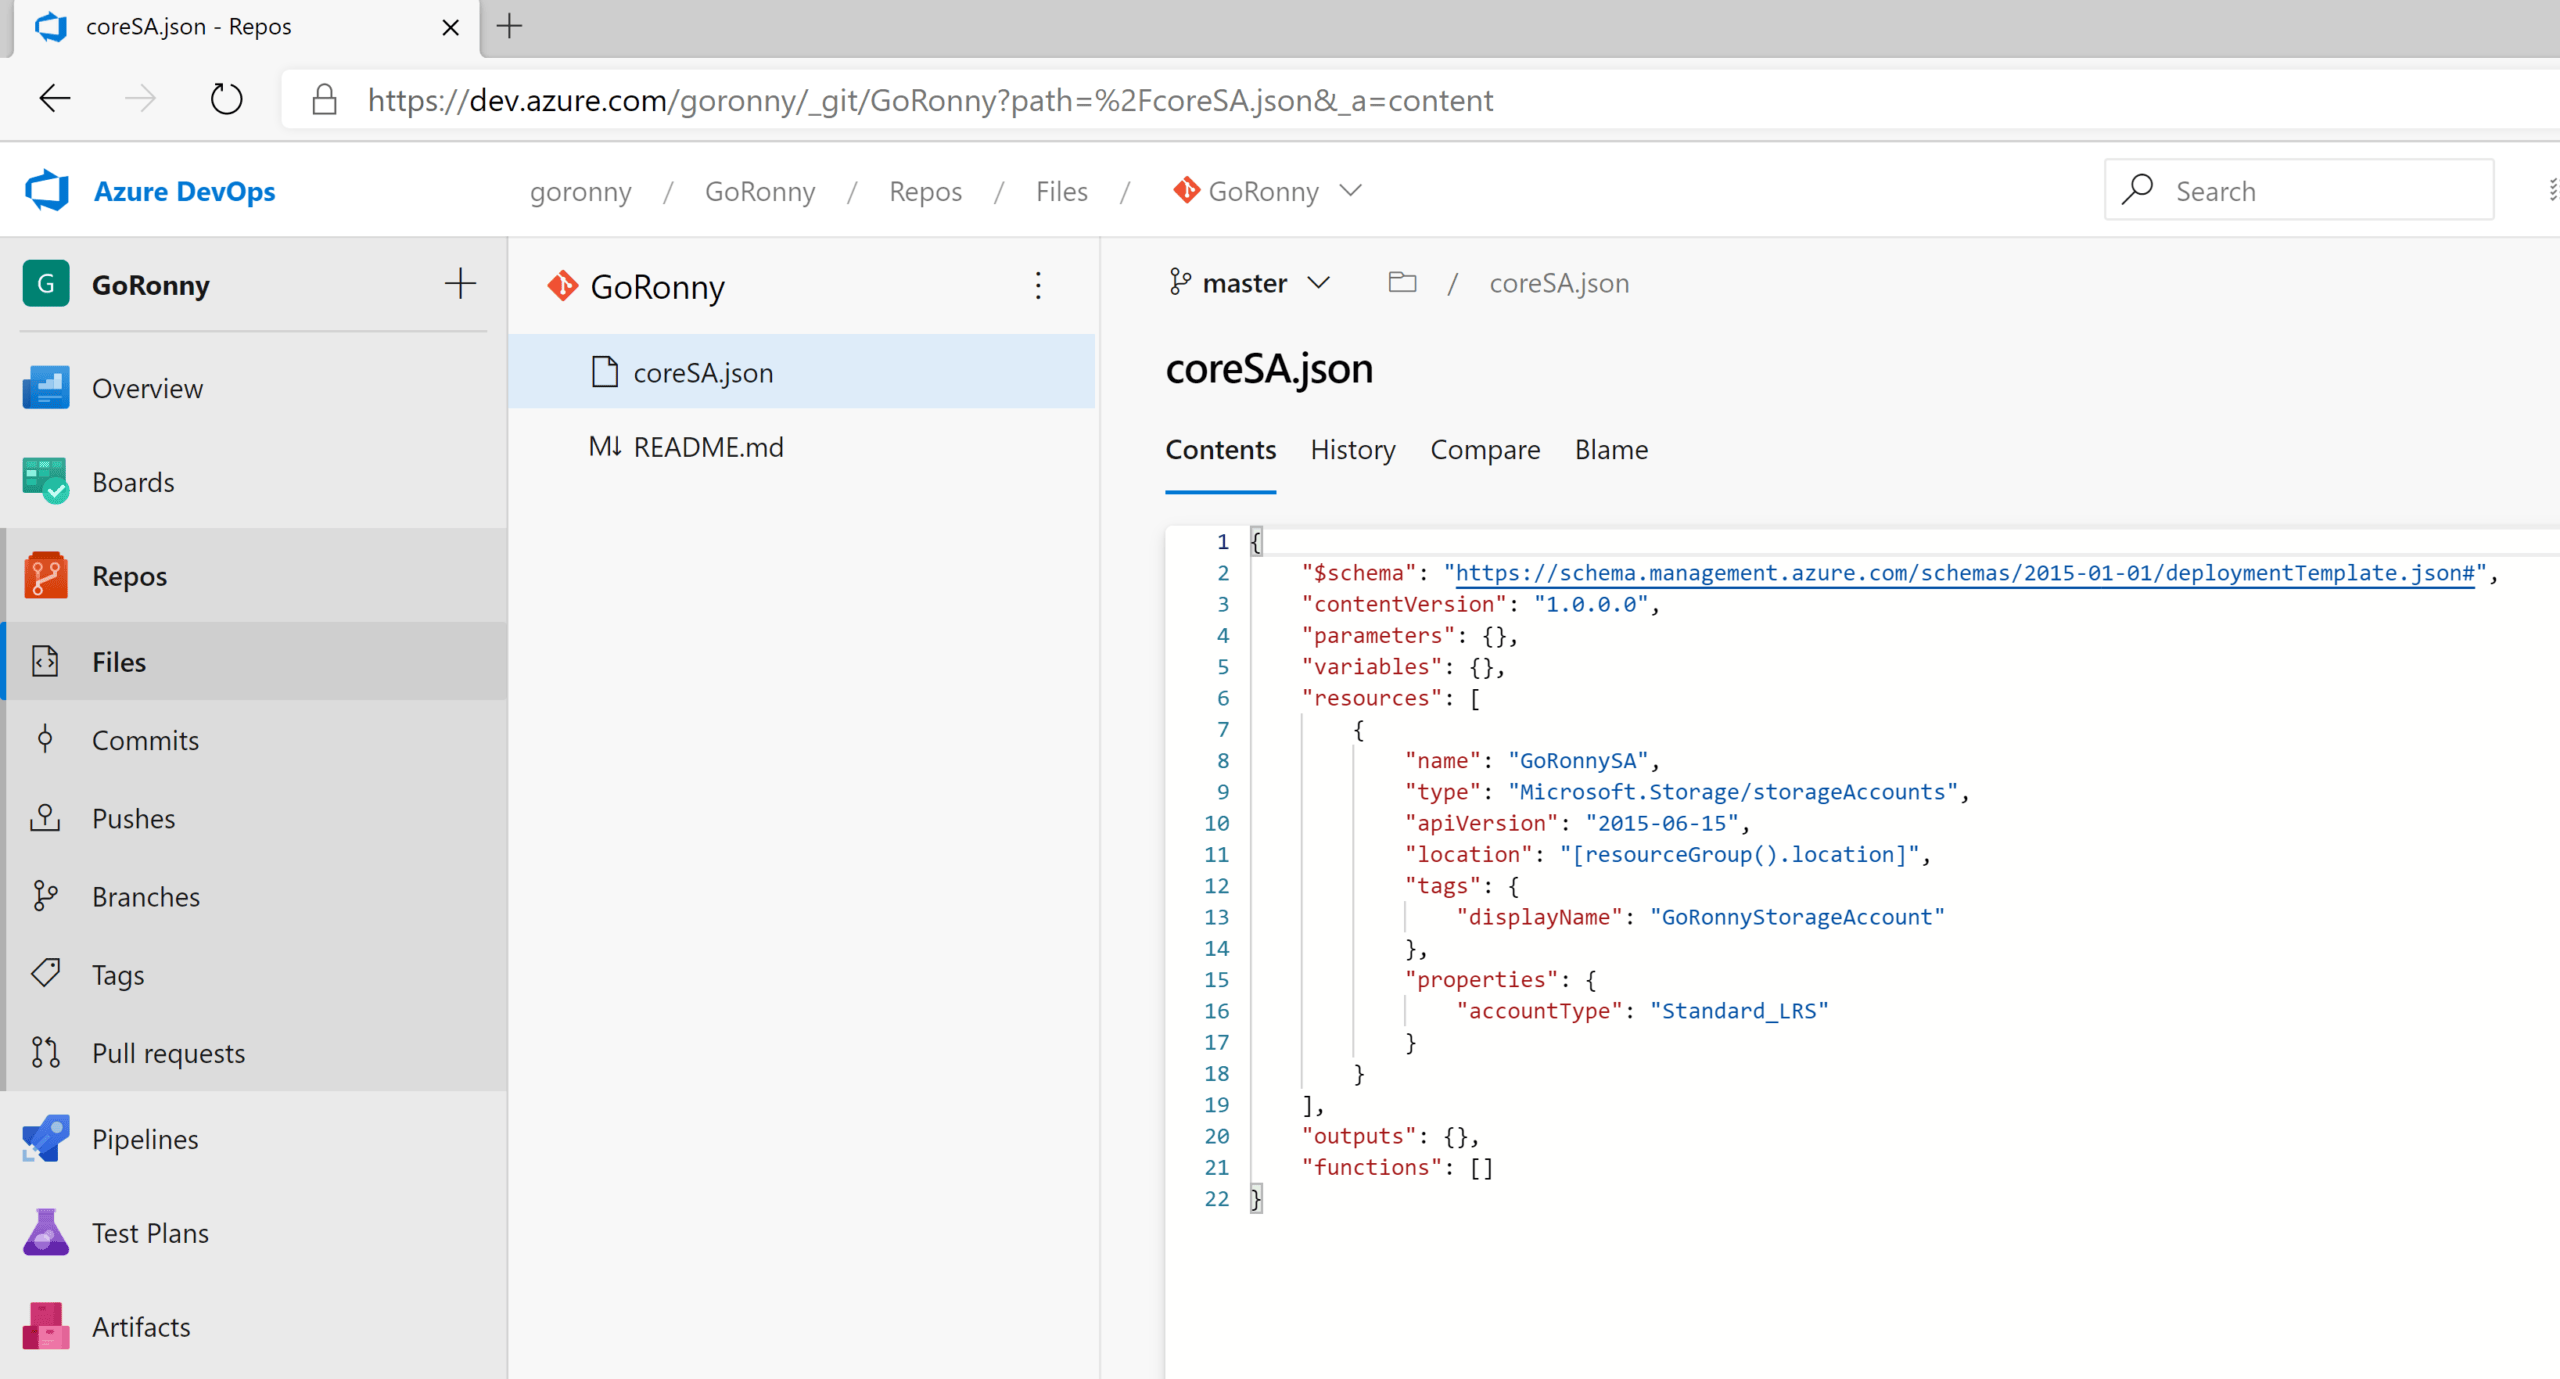Open the Test Plans hub icon
The image size is (2560, 1379).
tap(46, 1233)
